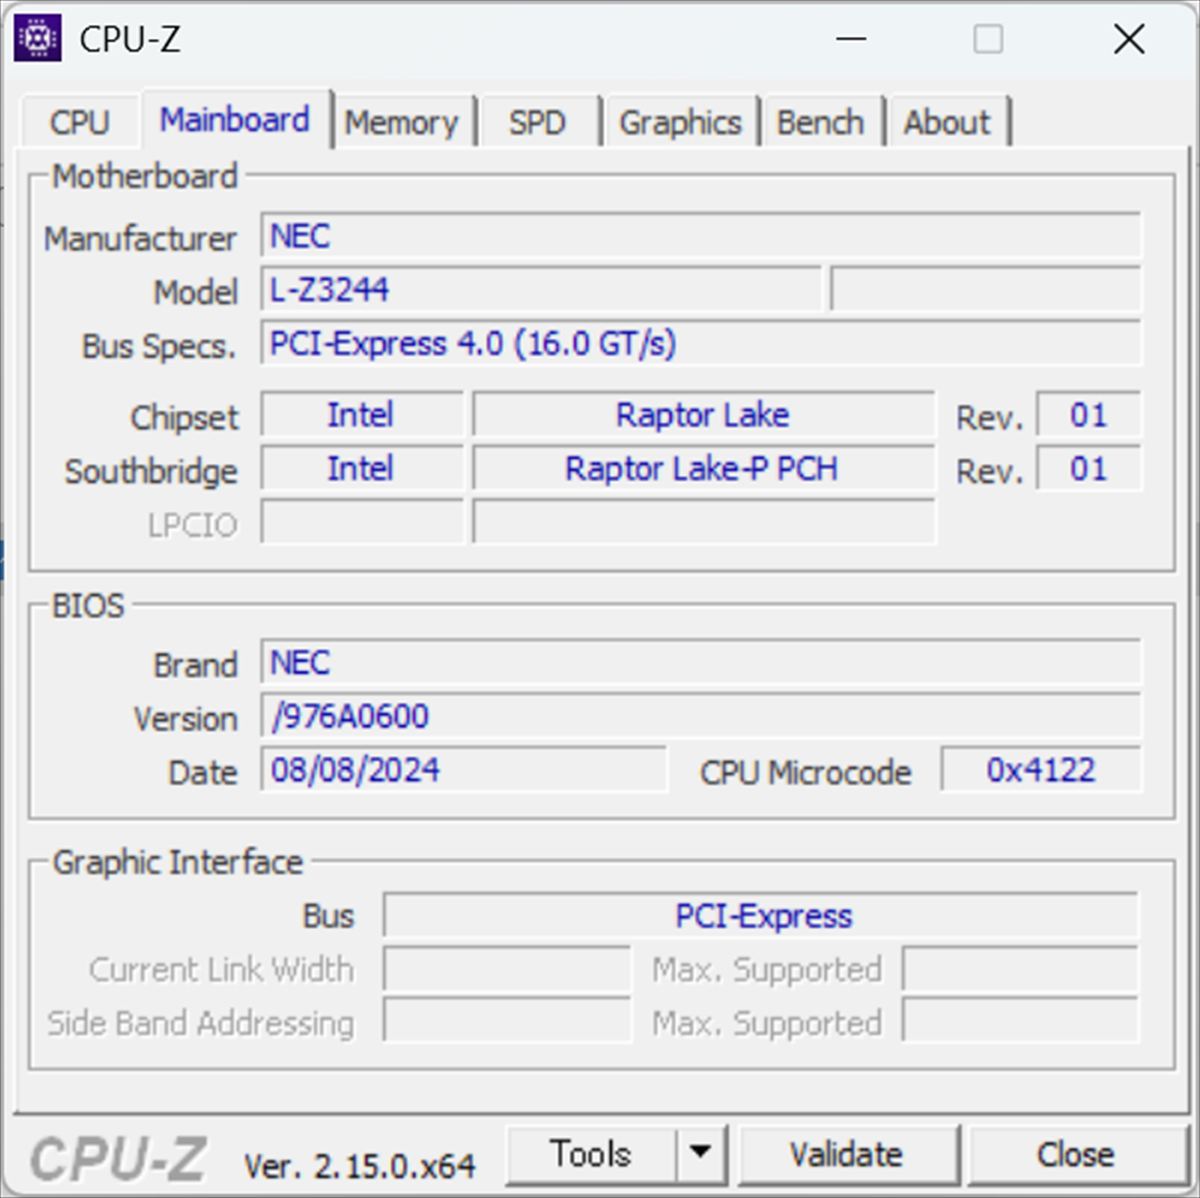
Task: Switch to the CPU tab
Action: point(79,122)
